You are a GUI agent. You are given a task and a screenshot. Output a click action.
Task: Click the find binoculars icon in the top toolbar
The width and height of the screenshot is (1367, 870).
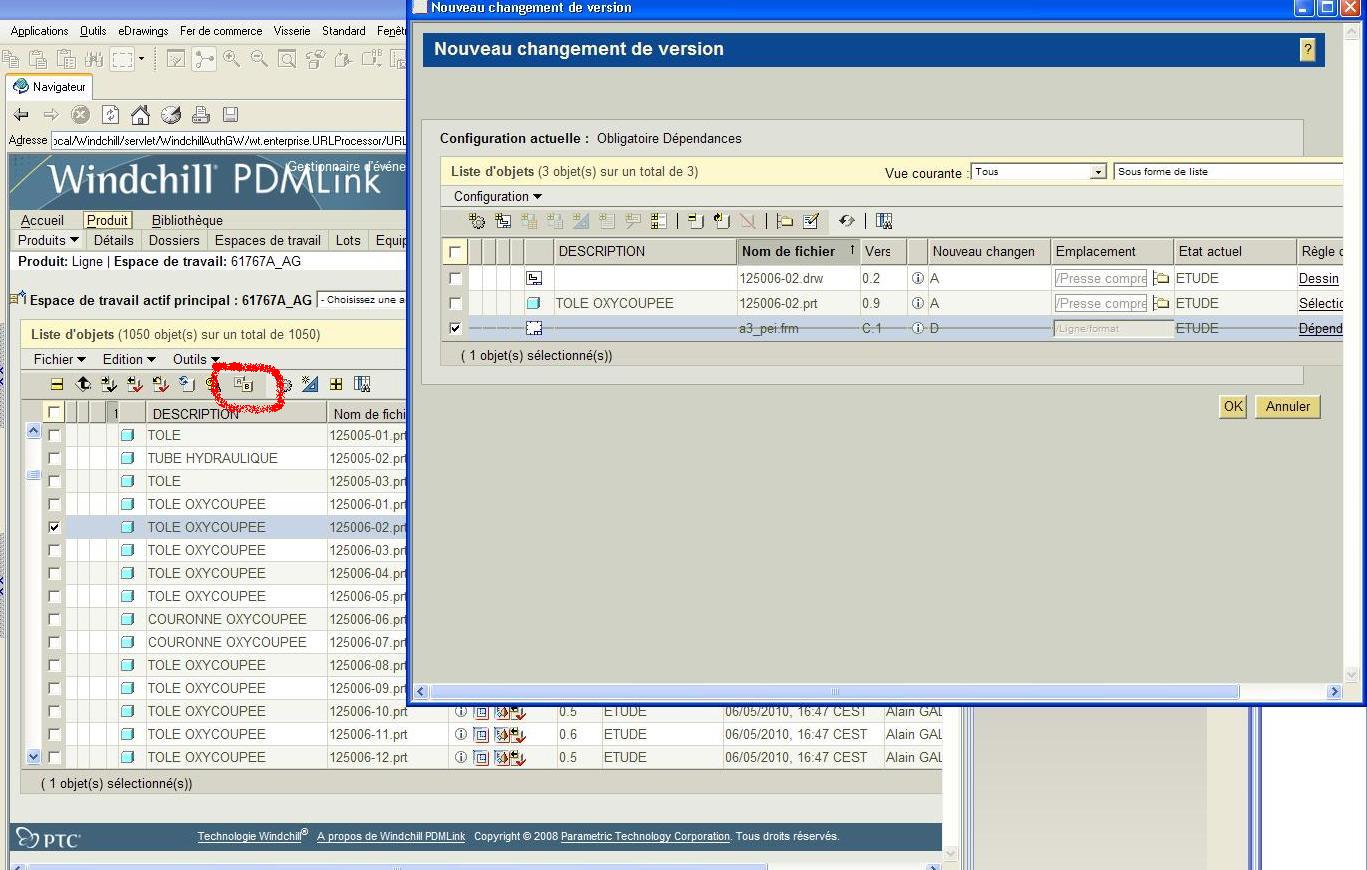(x=94, y=59)
